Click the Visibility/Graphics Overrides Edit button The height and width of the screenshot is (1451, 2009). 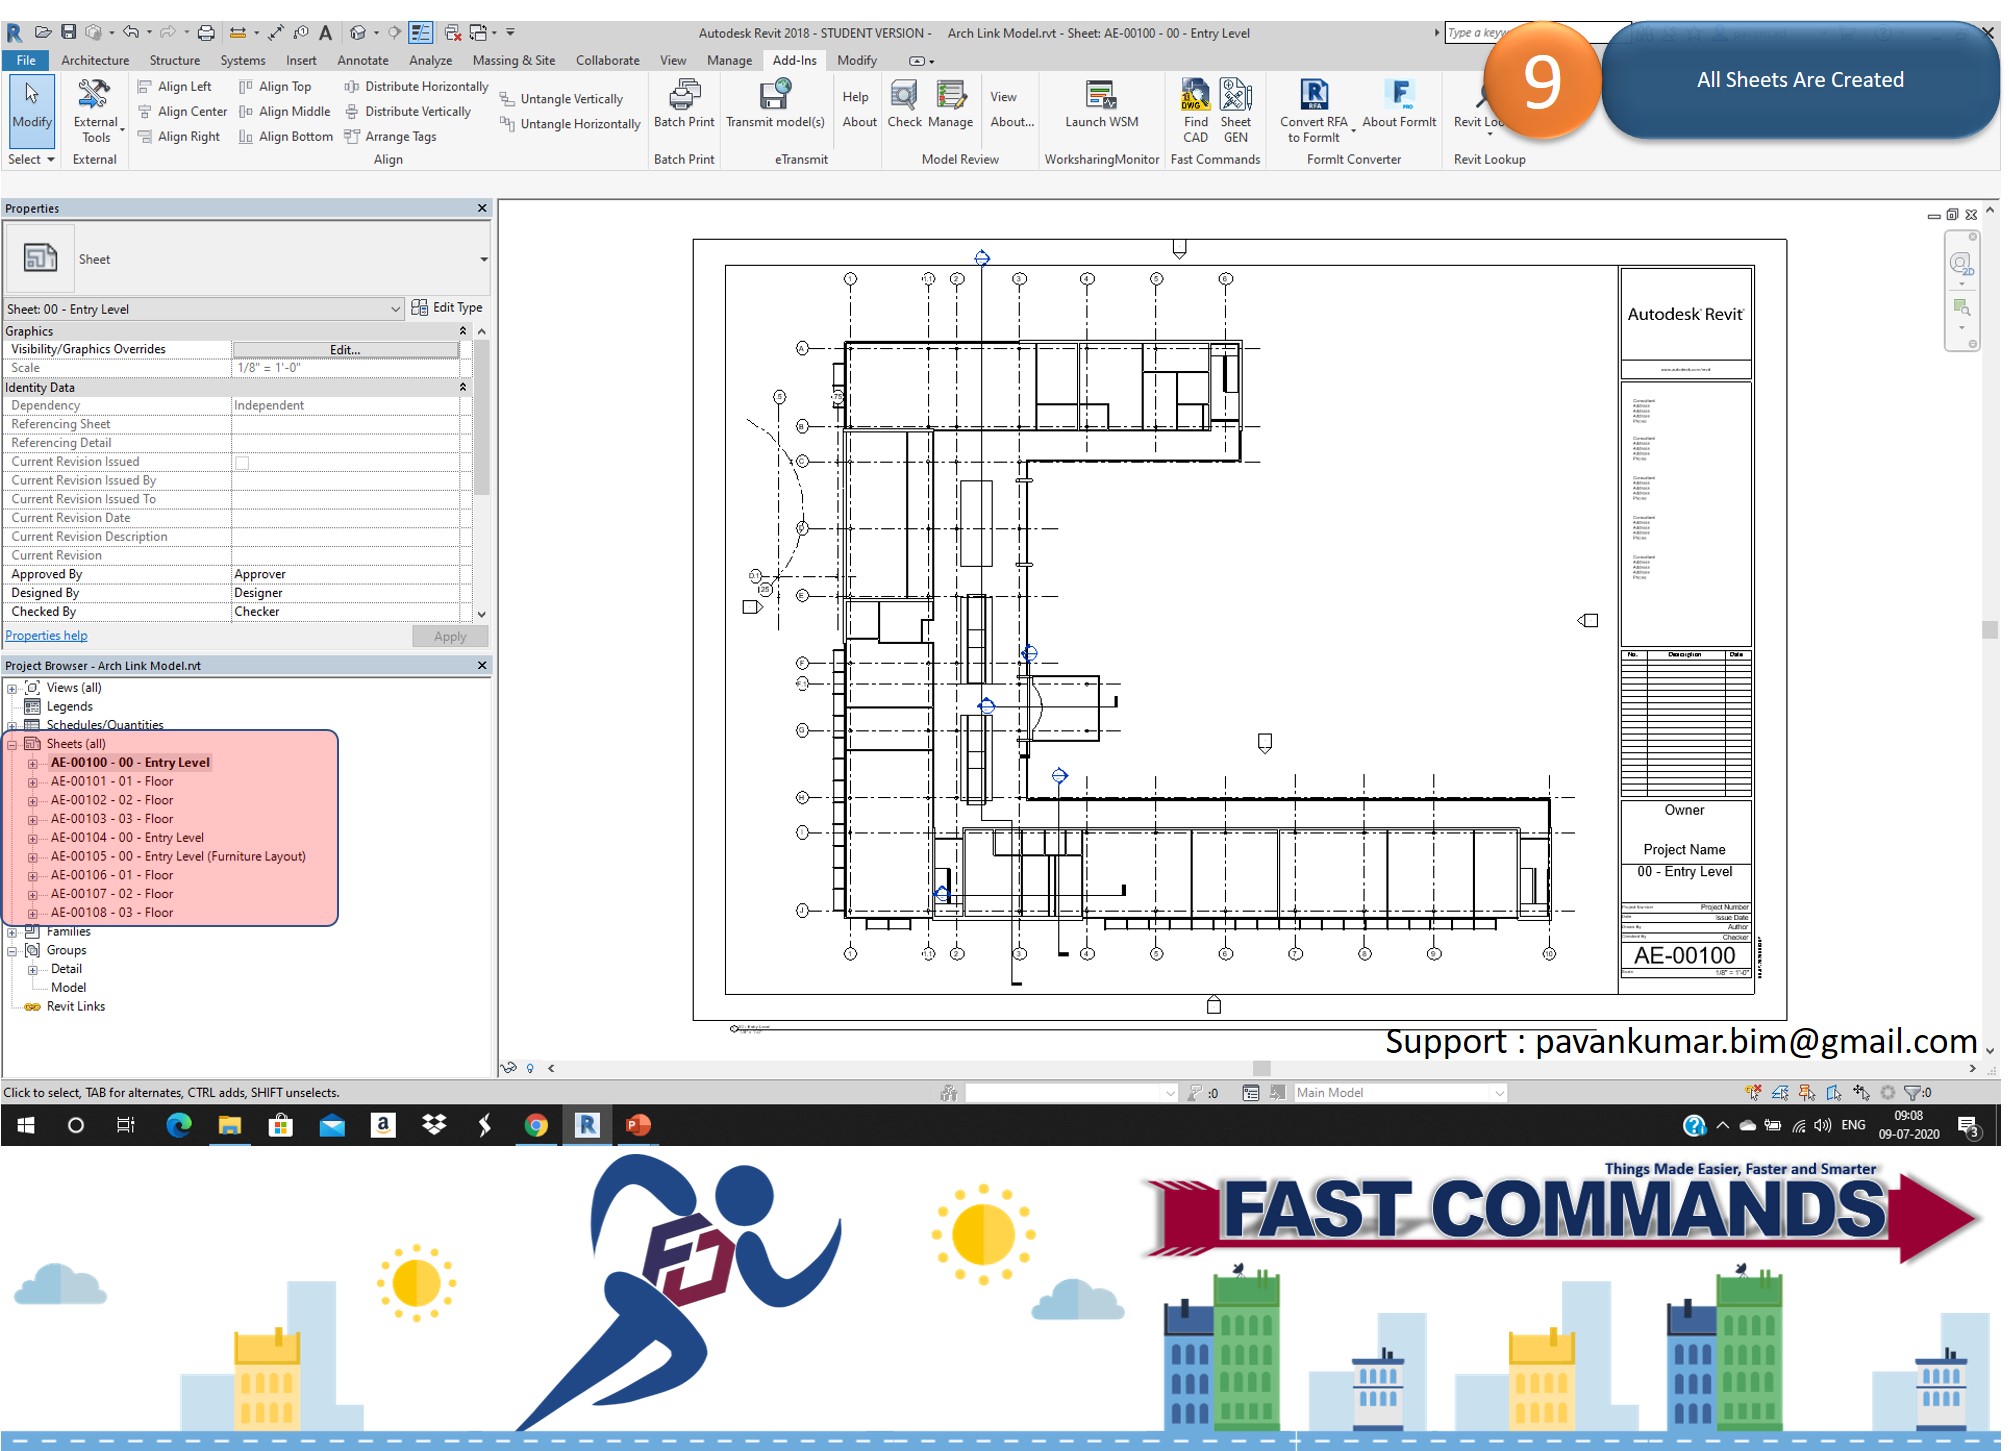pyautogui.click(x=345, y=350)
